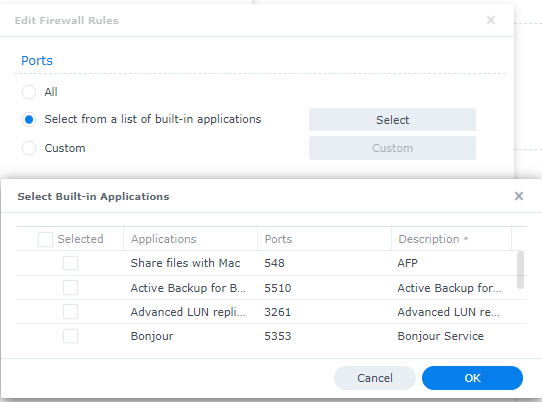Viewport: 542px width, 402px height.
Task: Confirm selection with the OK button
Action: (472, 378)
